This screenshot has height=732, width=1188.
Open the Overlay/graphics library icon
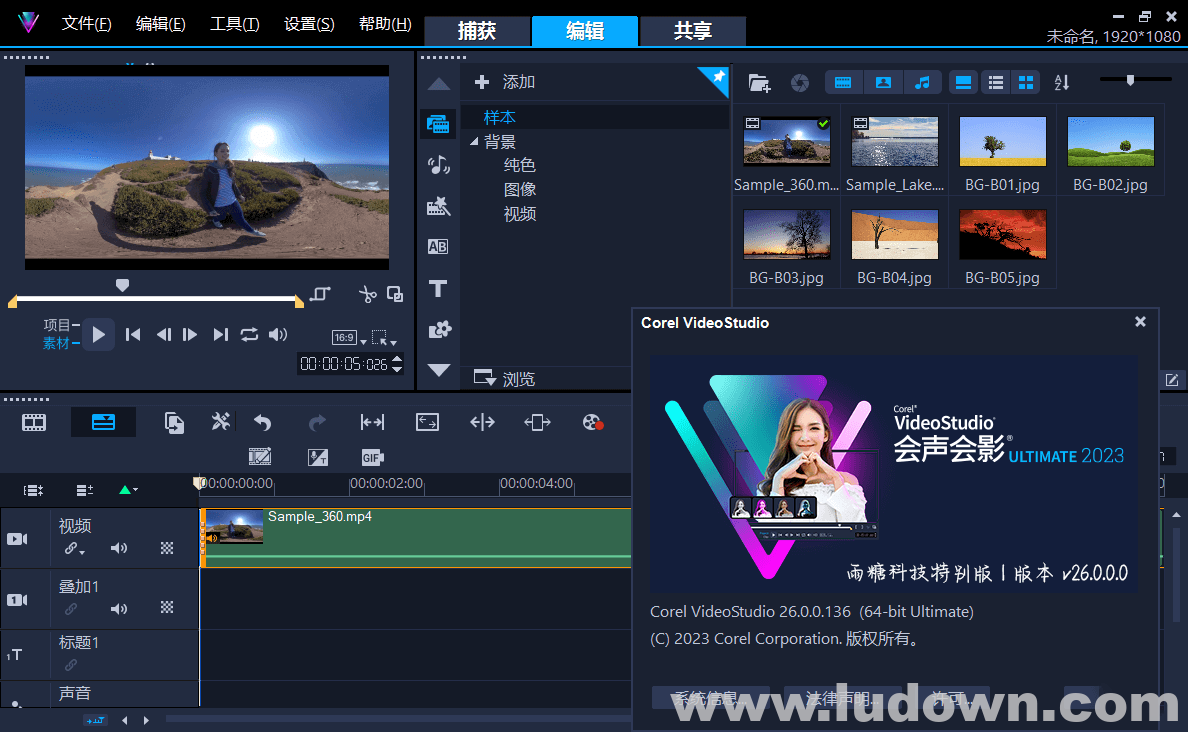click(439, 330)
